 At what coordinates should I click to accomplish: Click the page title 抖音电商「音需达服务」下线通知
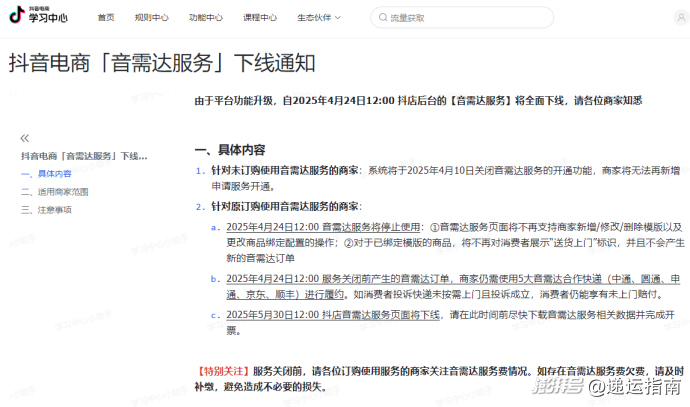162,63
